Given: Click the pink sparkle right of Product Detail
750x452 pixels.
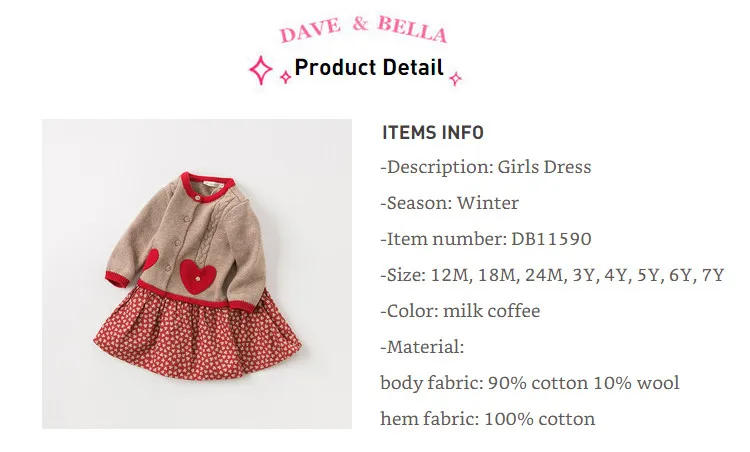Looking at the screenshot, I should pos(455,78).
